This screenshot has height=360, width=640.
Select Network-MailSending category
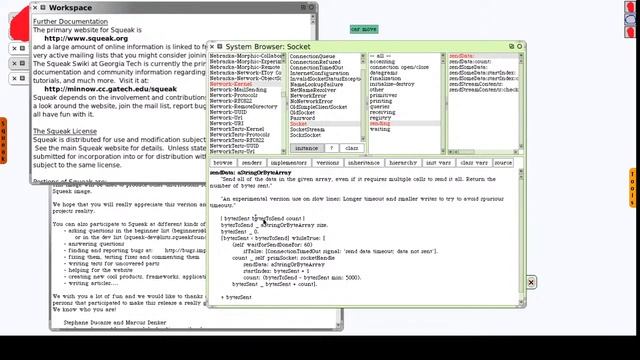246,90
